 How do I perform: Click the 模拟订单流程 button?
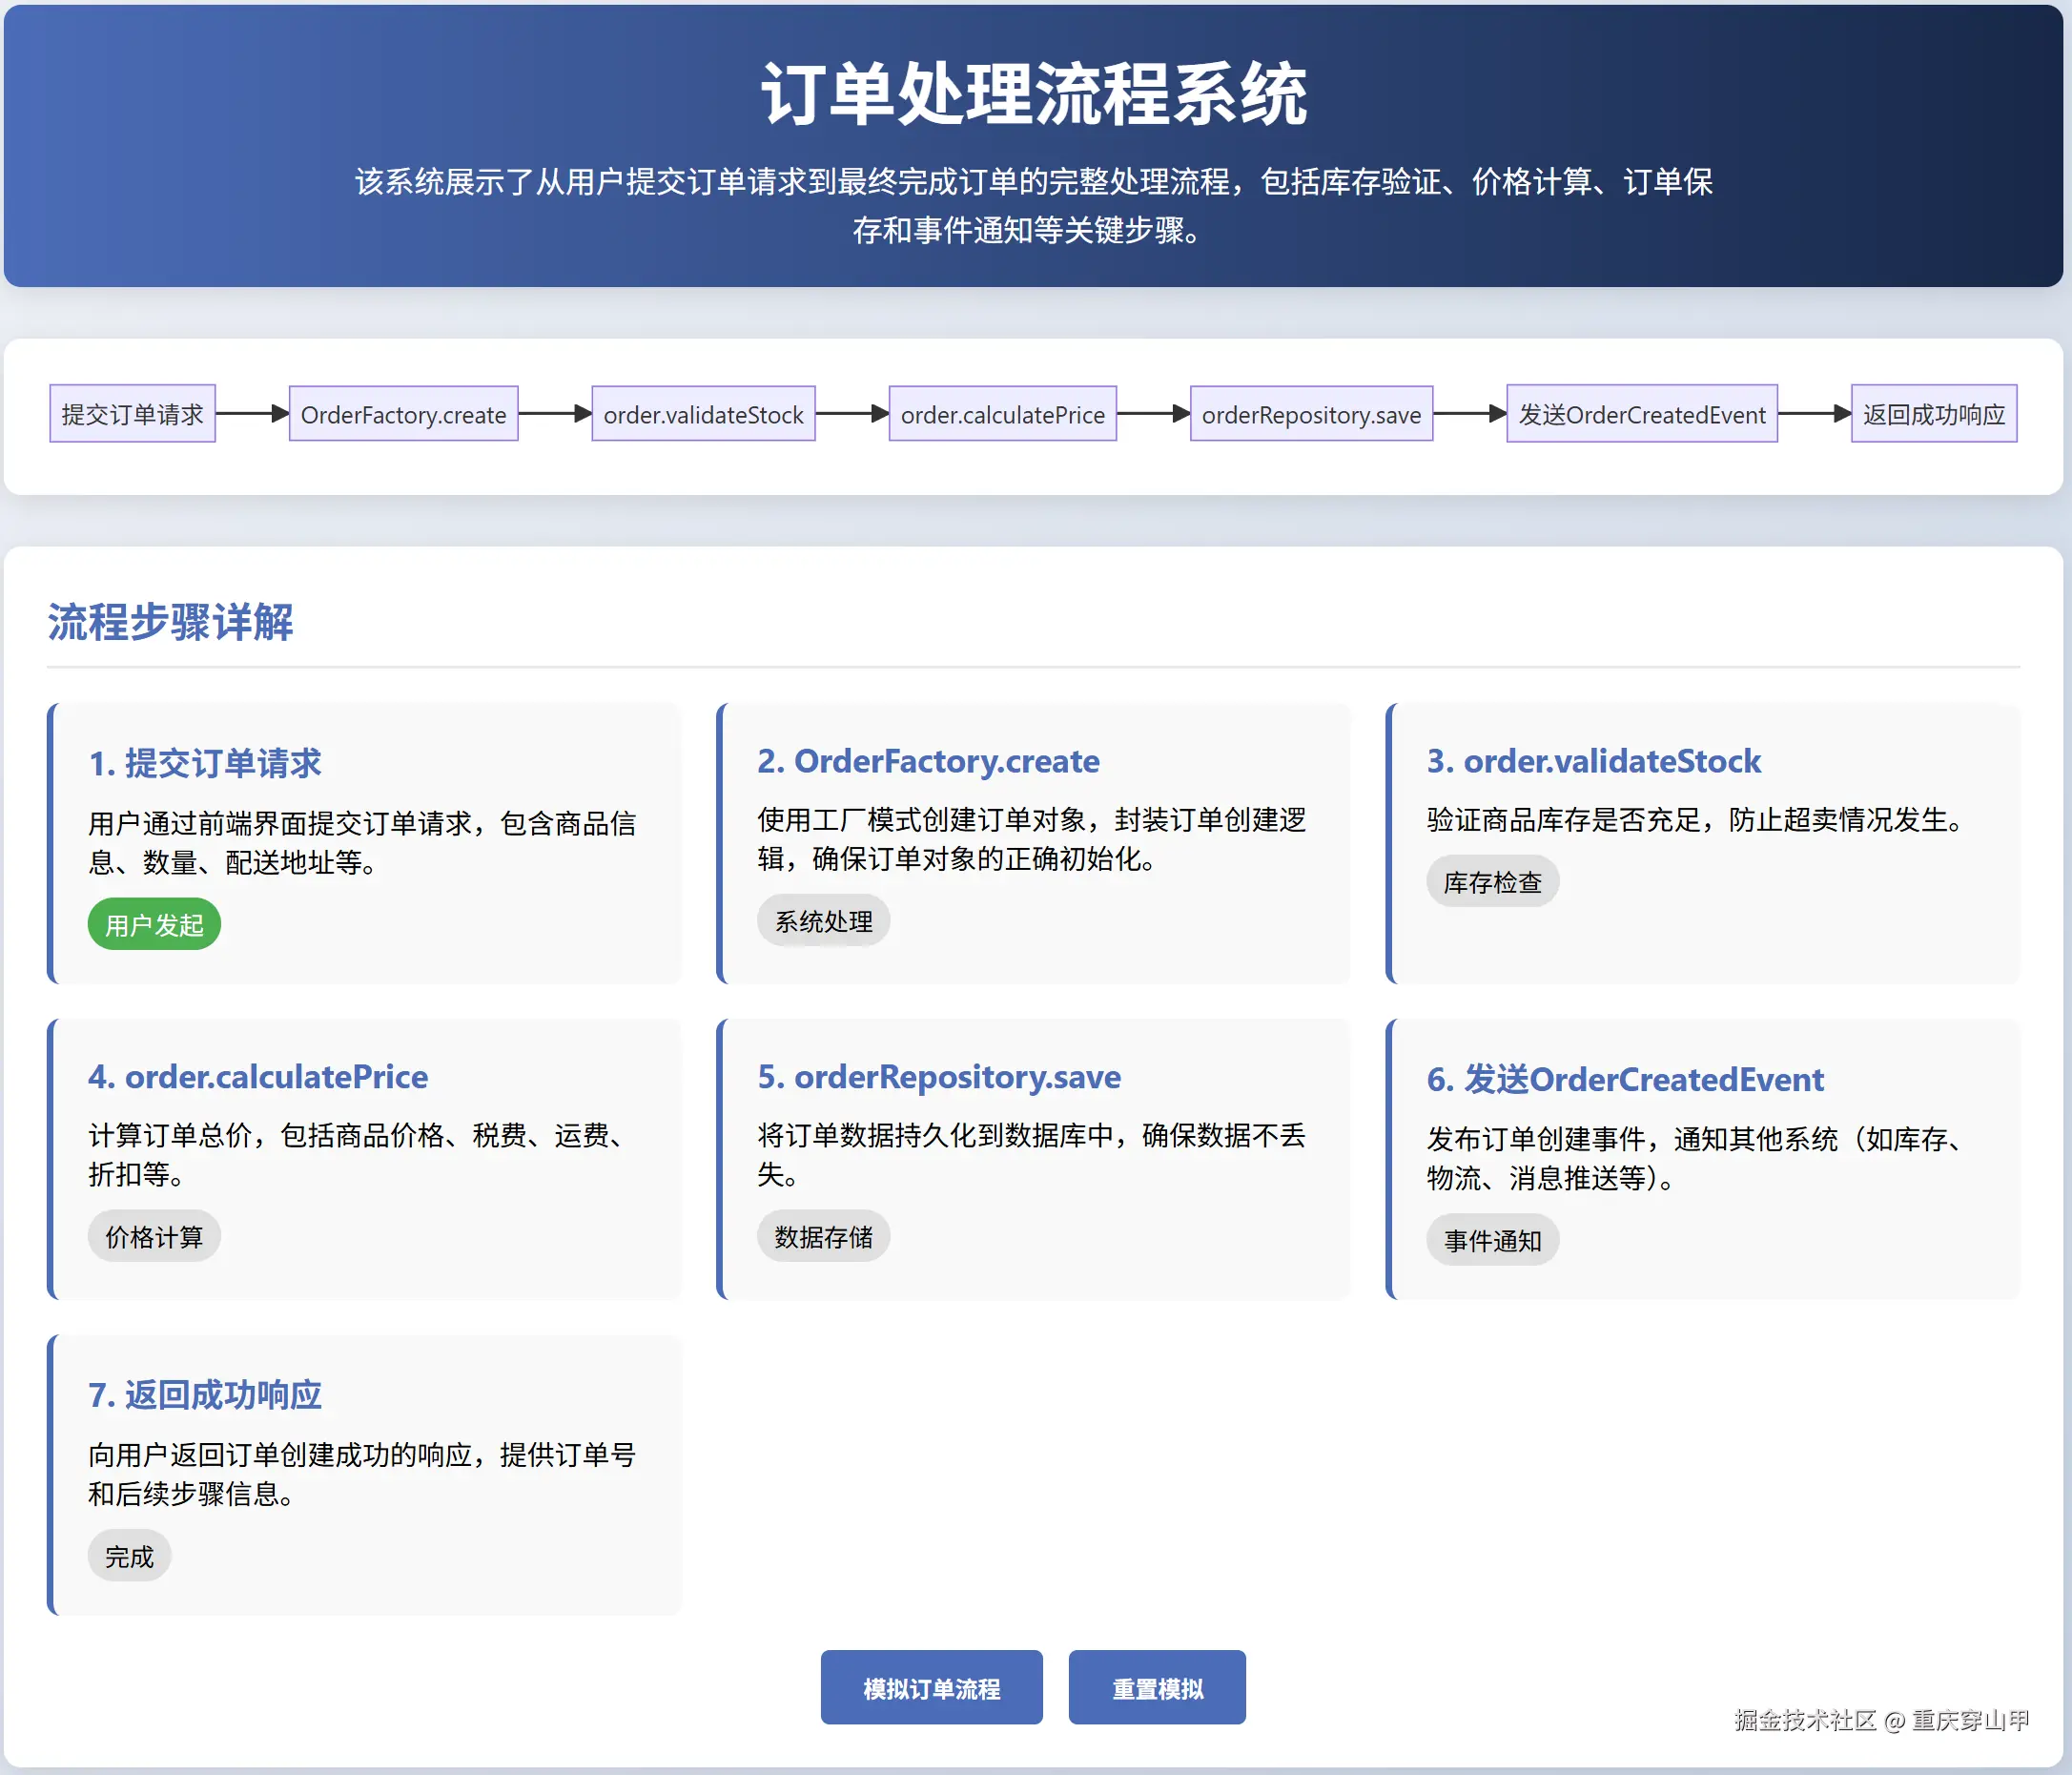pos(931,1687)
